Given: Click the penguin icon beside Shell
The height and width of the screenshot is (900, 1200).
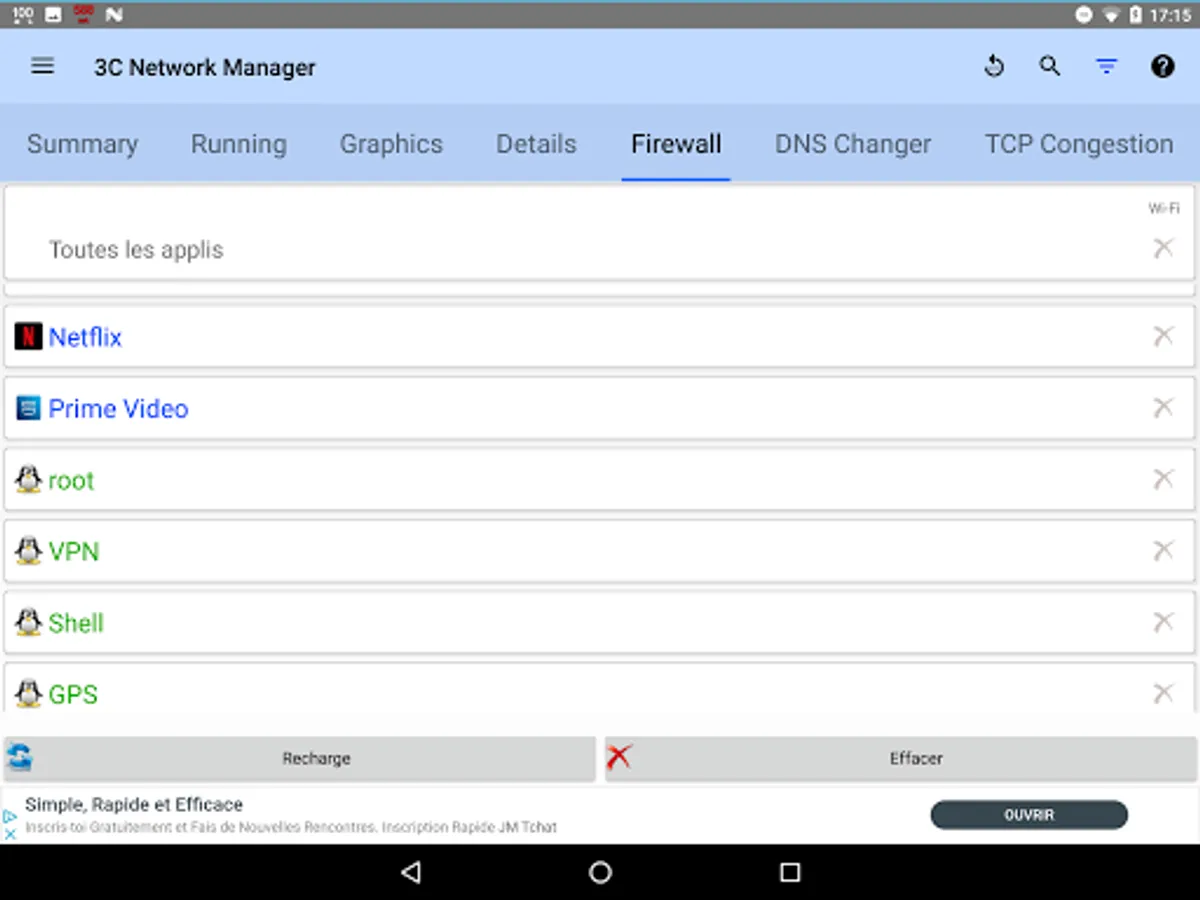Looking at the screenshot, I should (28, 622).
